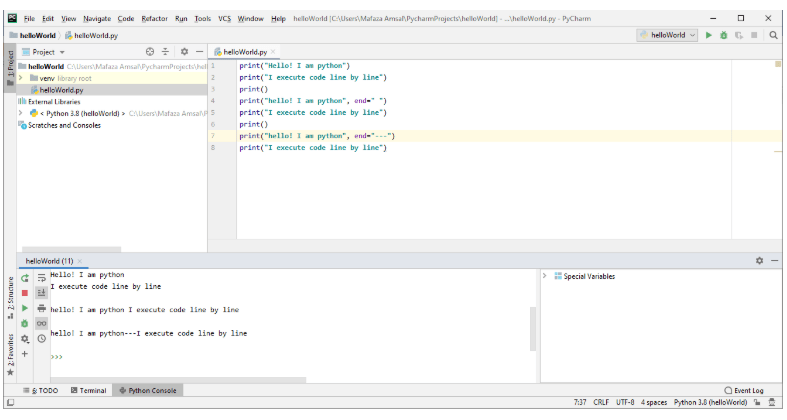The image size is (787, 420).
Task: Open console history clock icon
Action: (42, 339)
